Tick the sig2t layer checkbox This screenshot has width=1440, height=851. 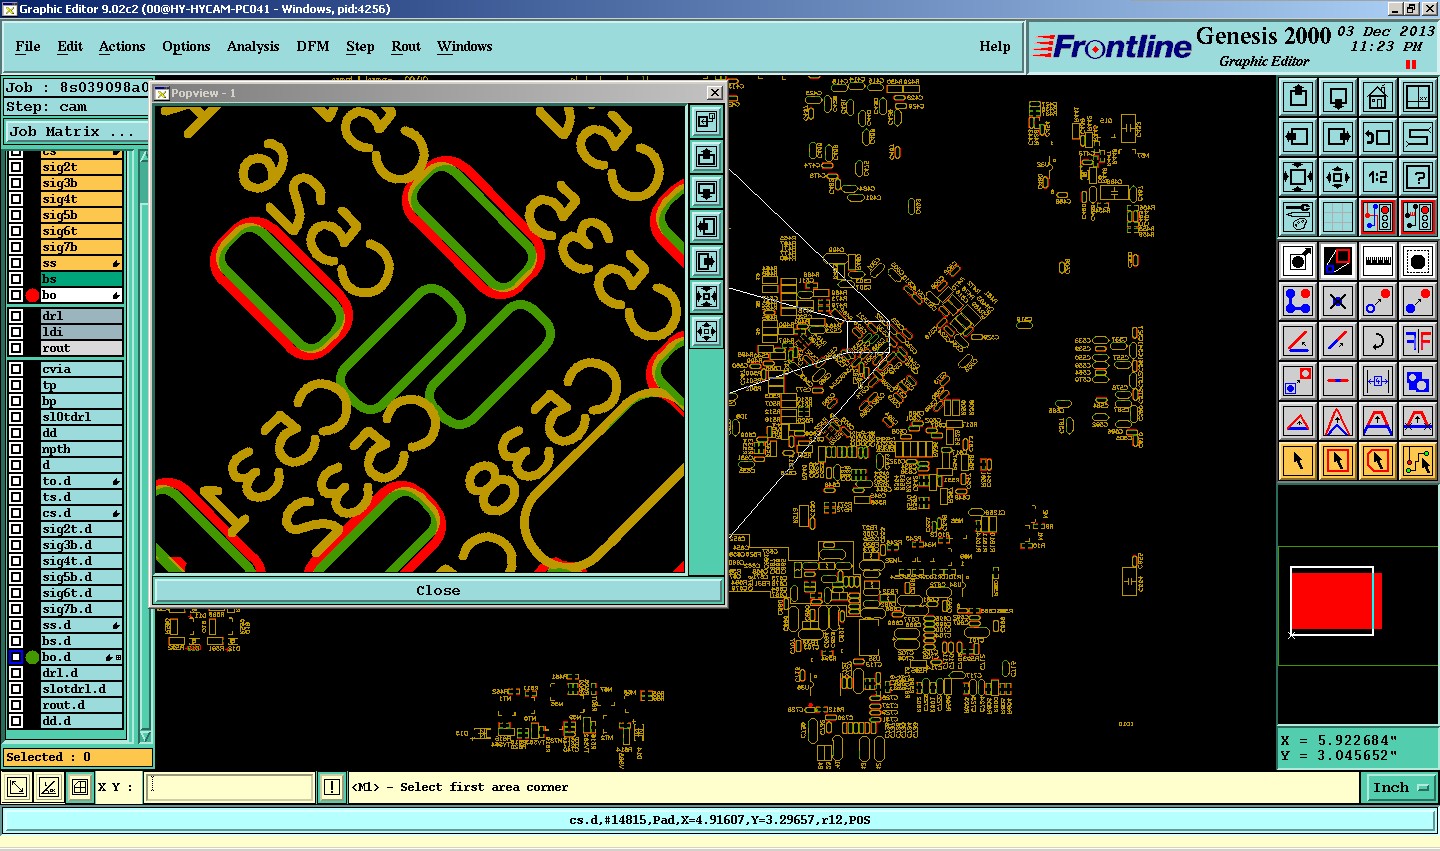coord(16,167)
